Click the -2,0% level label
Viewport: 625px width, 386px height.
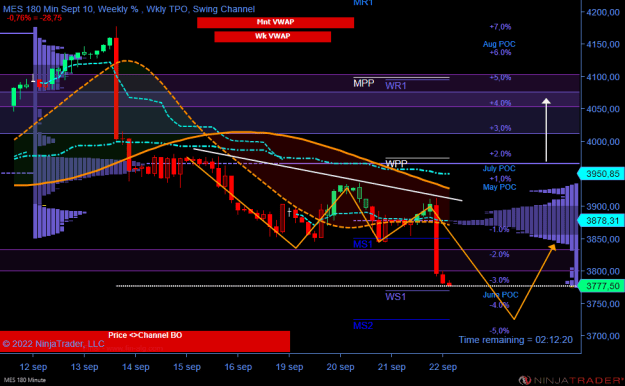(499, 254)
